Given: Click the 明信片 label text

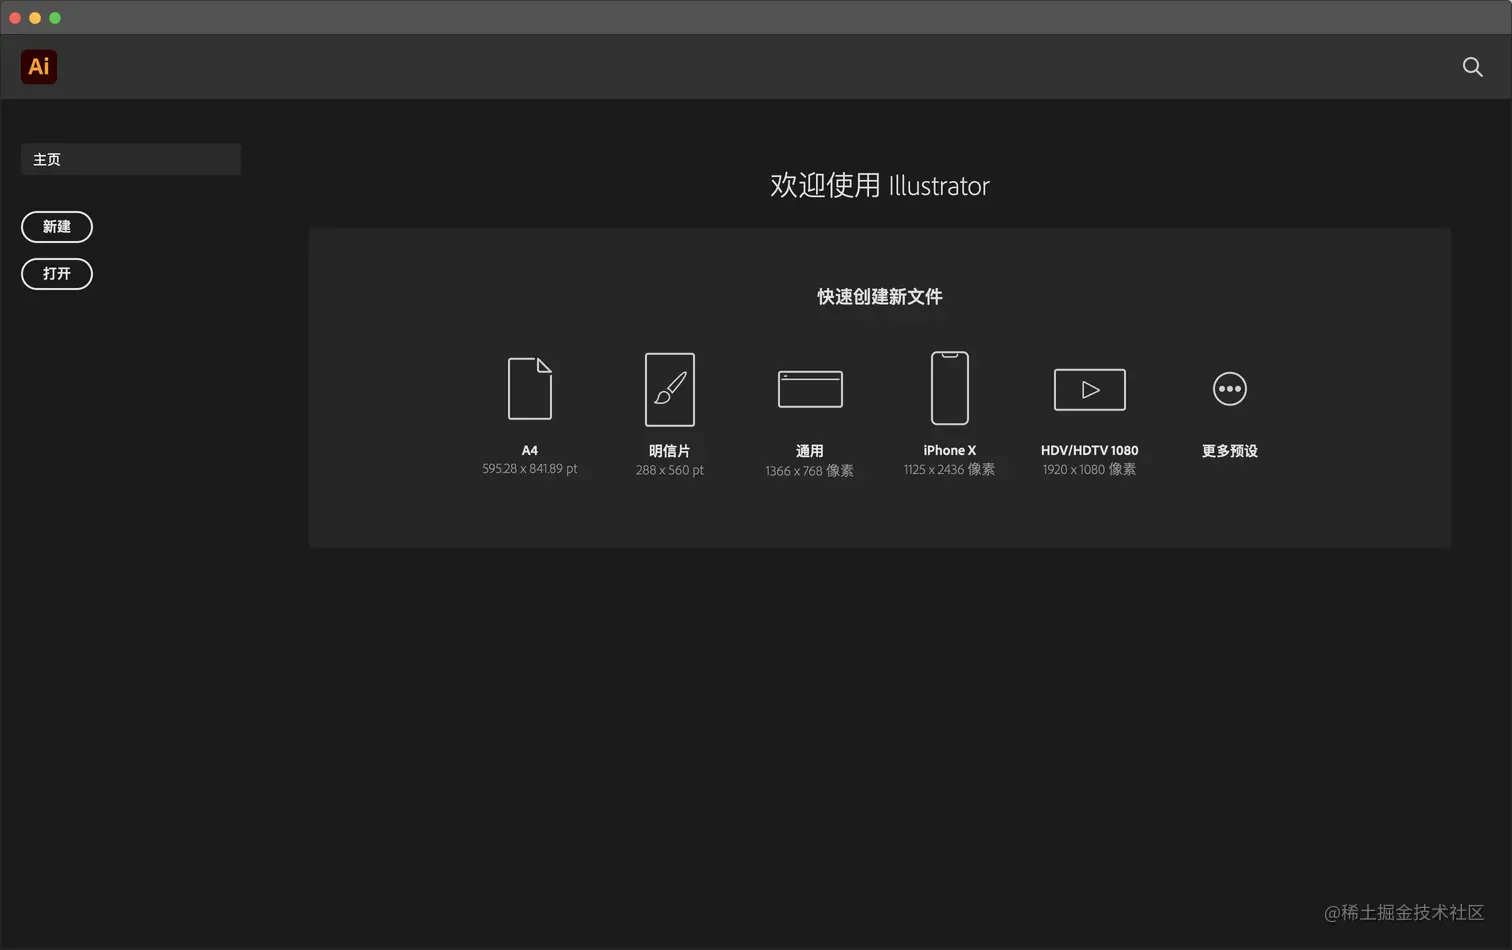Looking at the screenshot, I should [670, 451].
